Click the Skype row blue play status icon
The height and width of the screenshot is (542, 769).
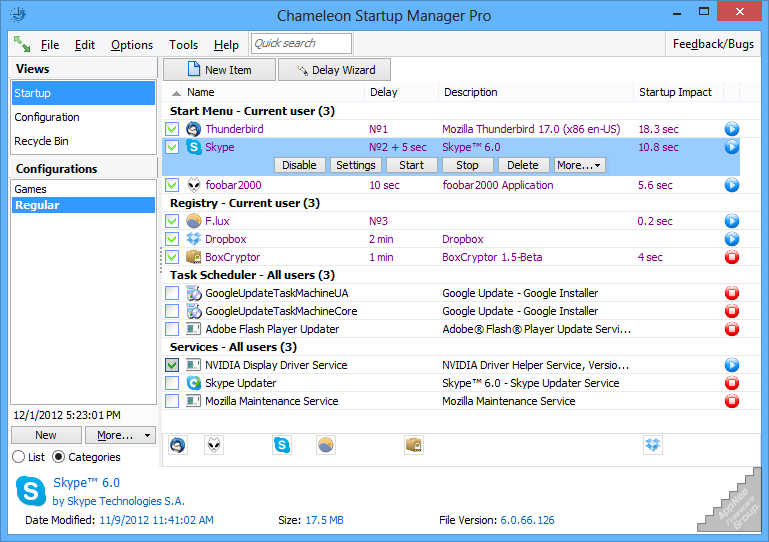pos(731,147)
